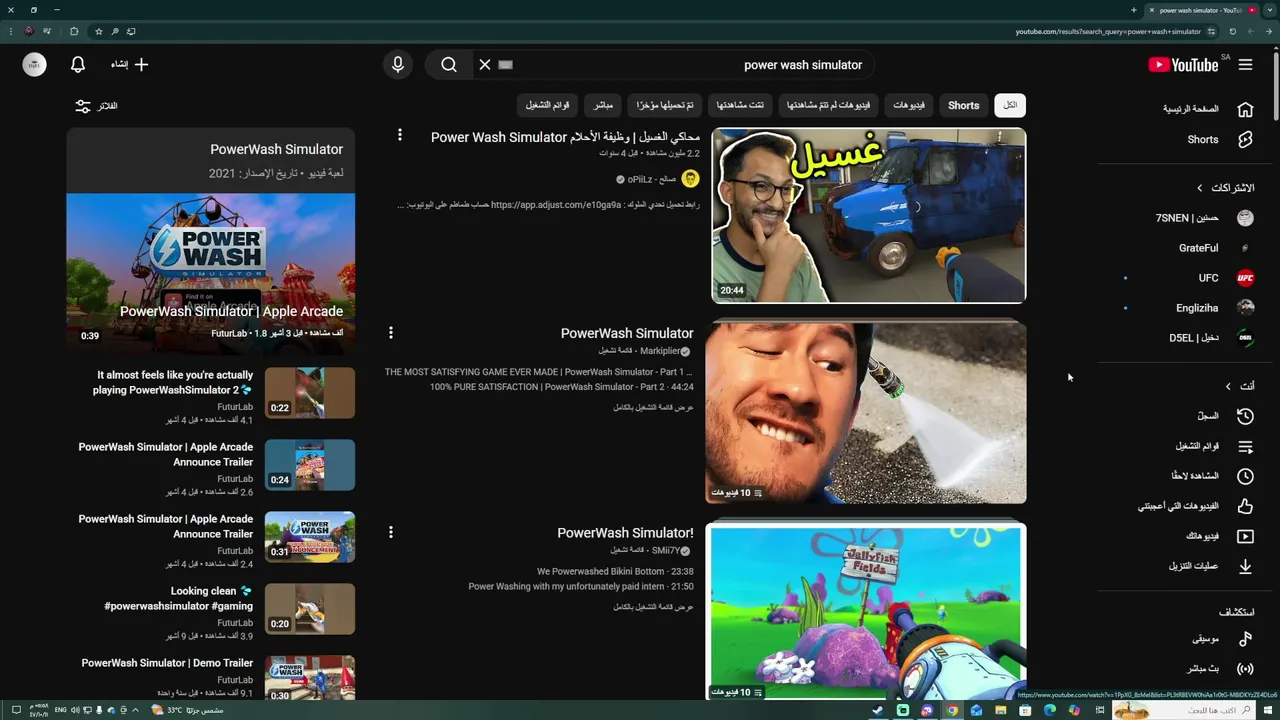Bookmark this page with the star icon
The width and height of the screenshot is (1280, 720).
pyautogui.click(x=98, y=32)
